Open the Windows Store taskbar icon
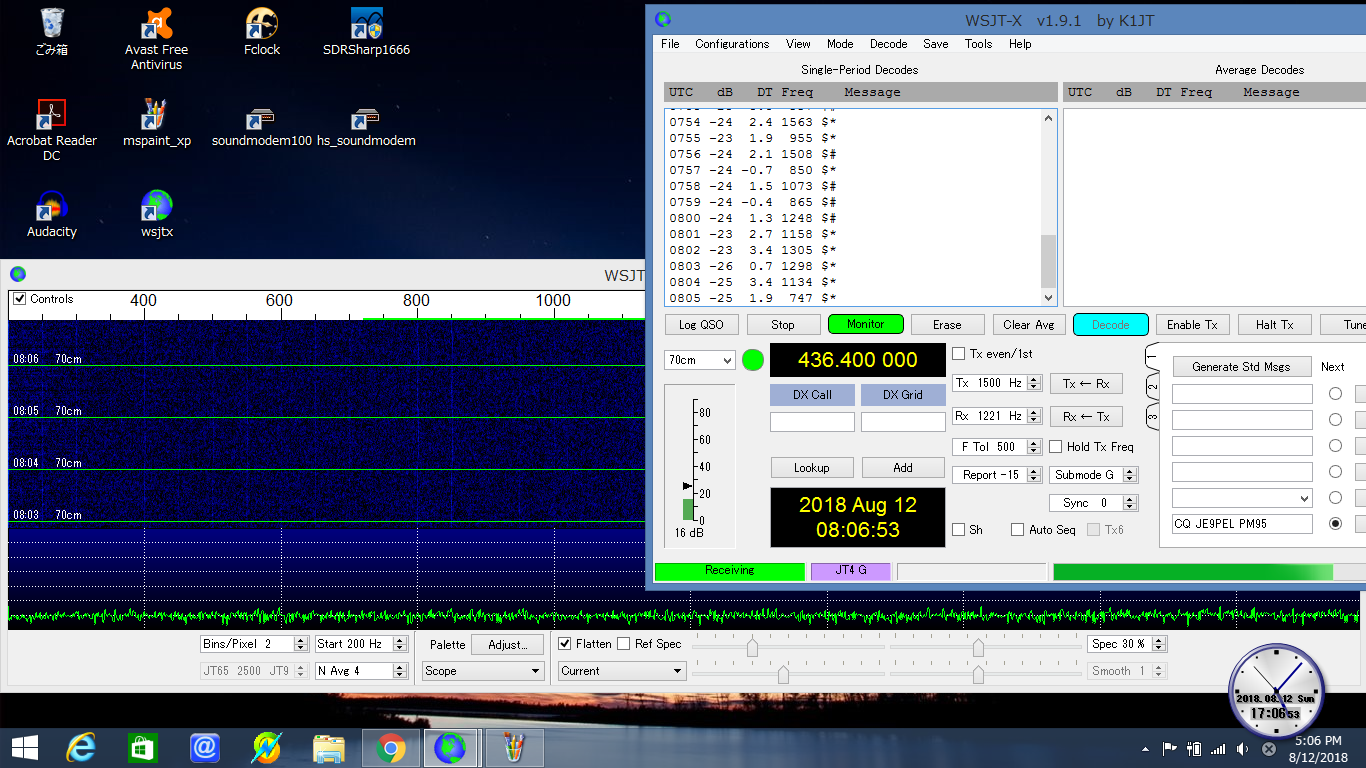This screenshot has height=768, width=1366. (142, 747)
